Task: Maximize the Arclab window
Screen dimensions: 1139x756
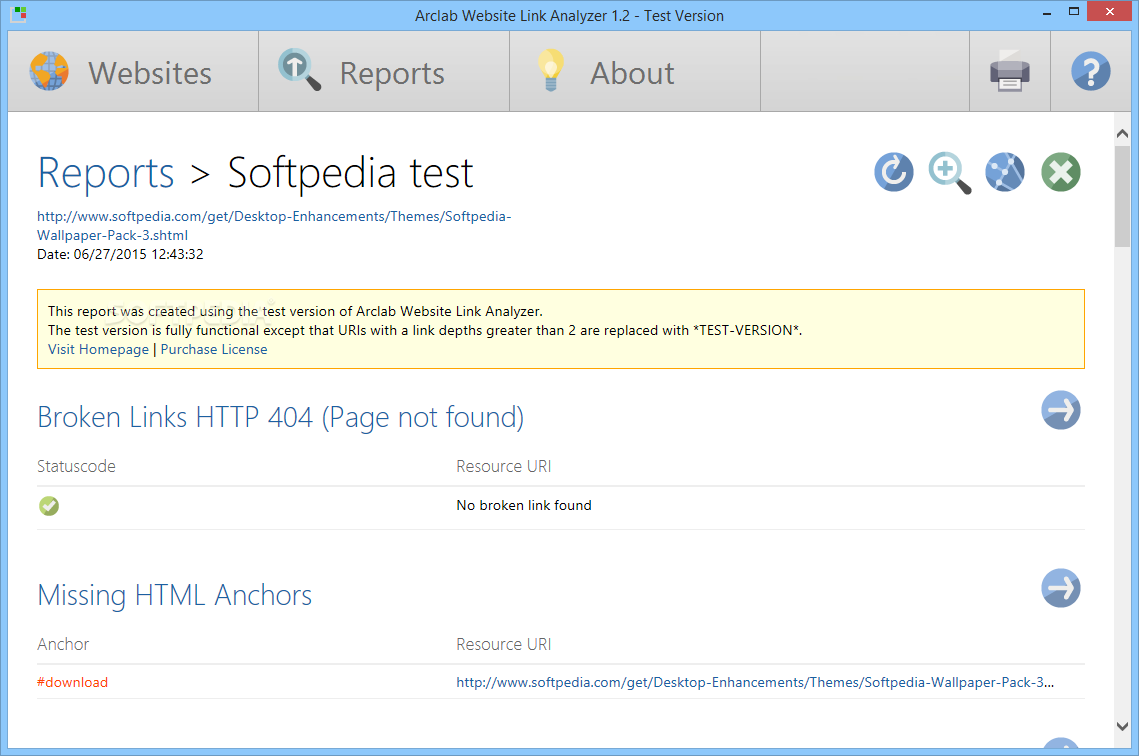Action: point(1074,12)
